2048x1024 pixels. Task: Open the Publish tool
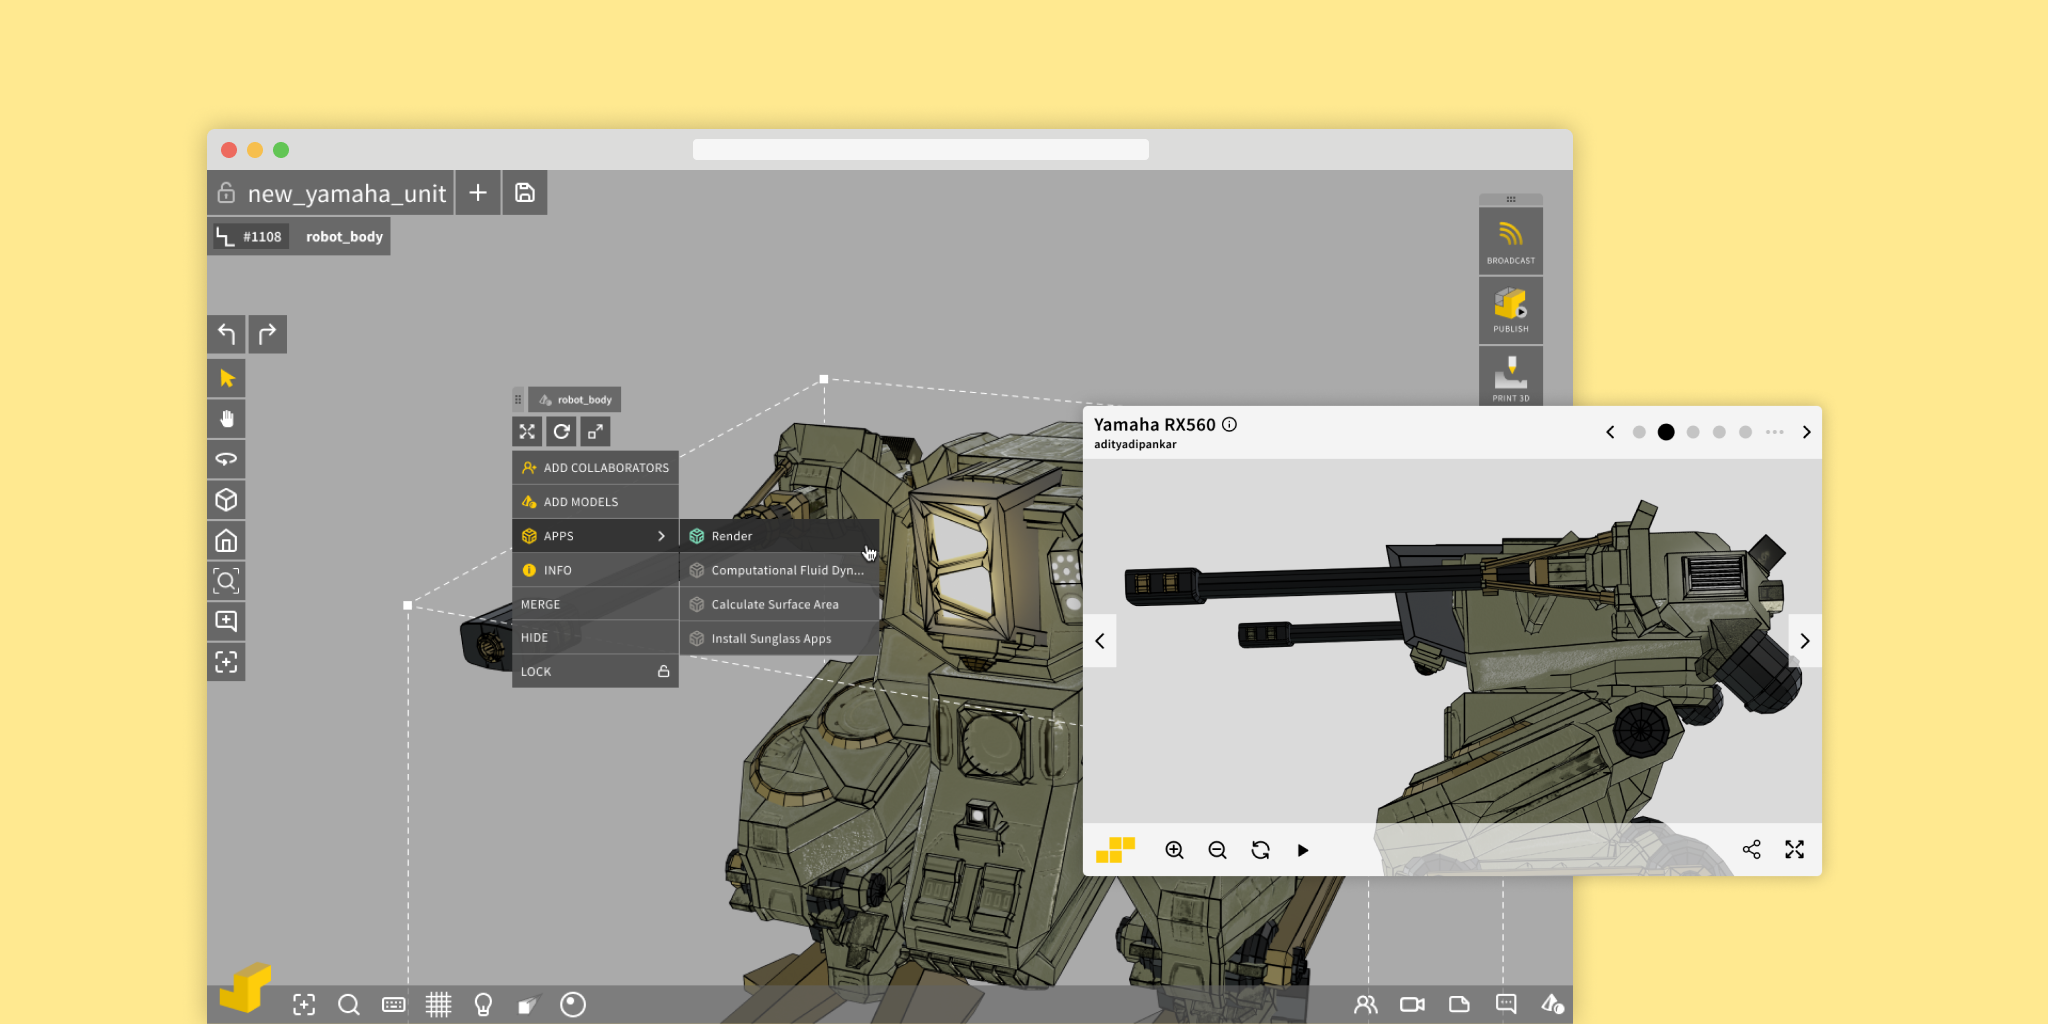[x=1510, y=310]
